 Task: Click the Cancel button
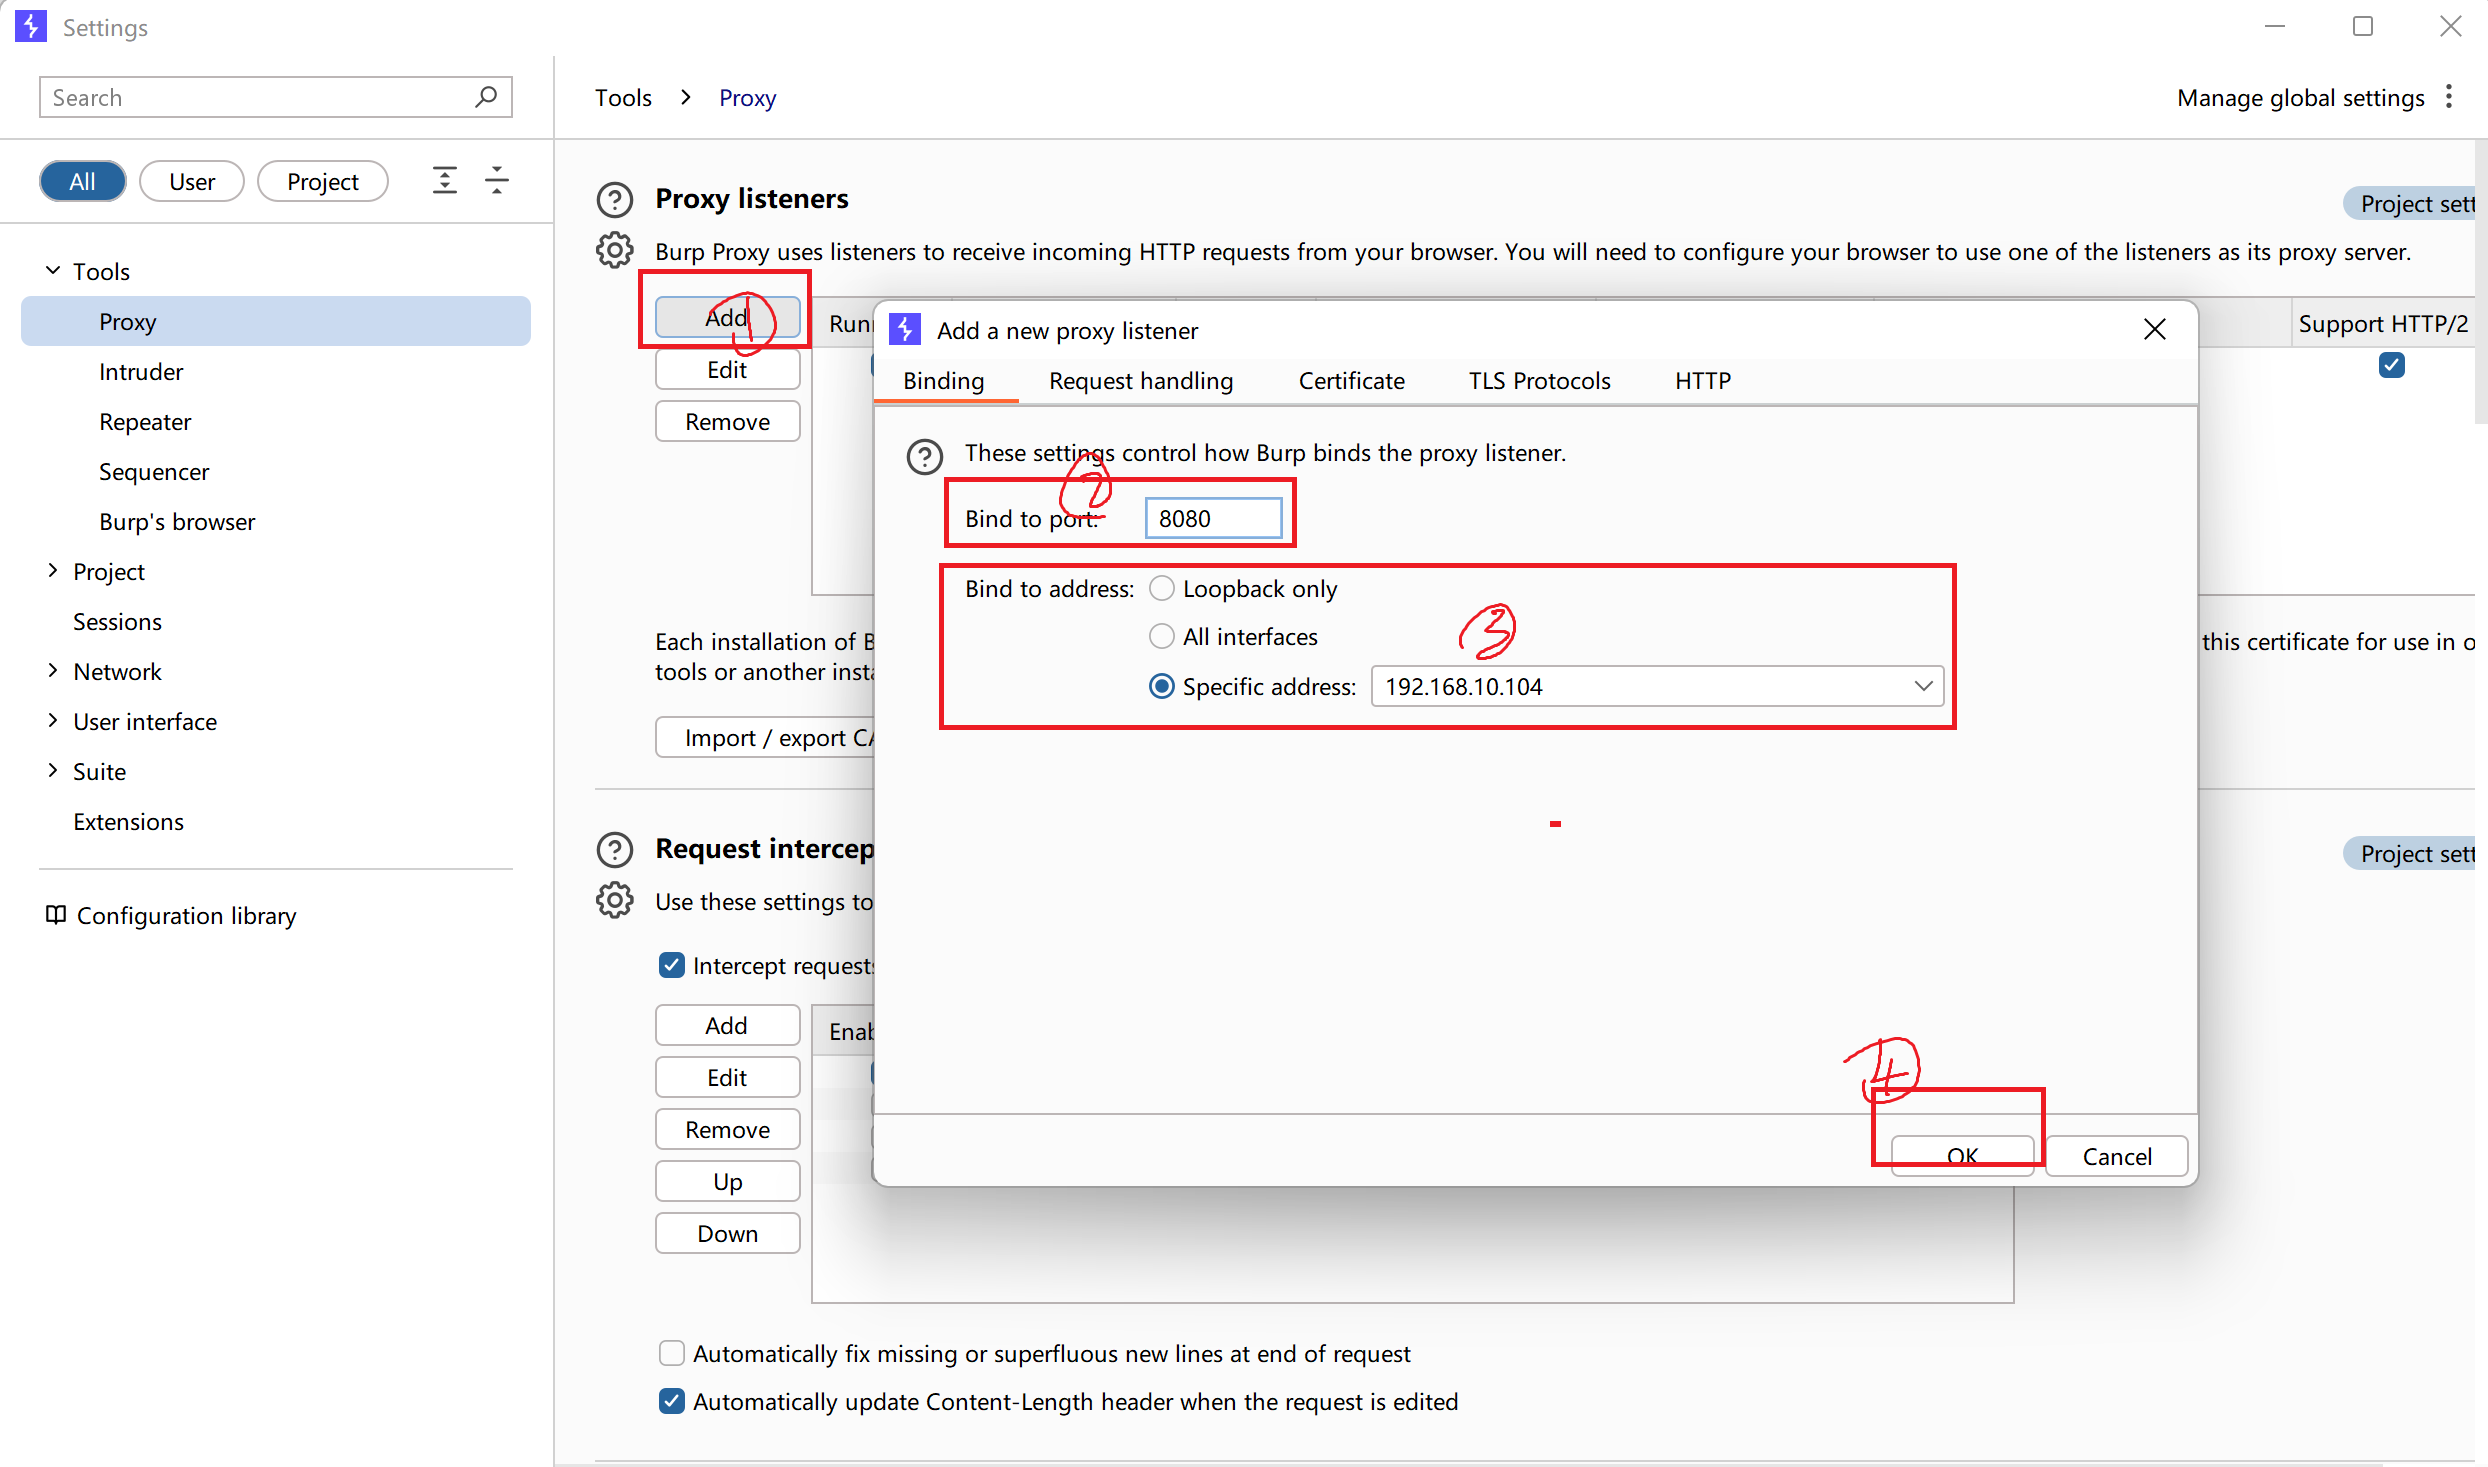(2116, 1156)
